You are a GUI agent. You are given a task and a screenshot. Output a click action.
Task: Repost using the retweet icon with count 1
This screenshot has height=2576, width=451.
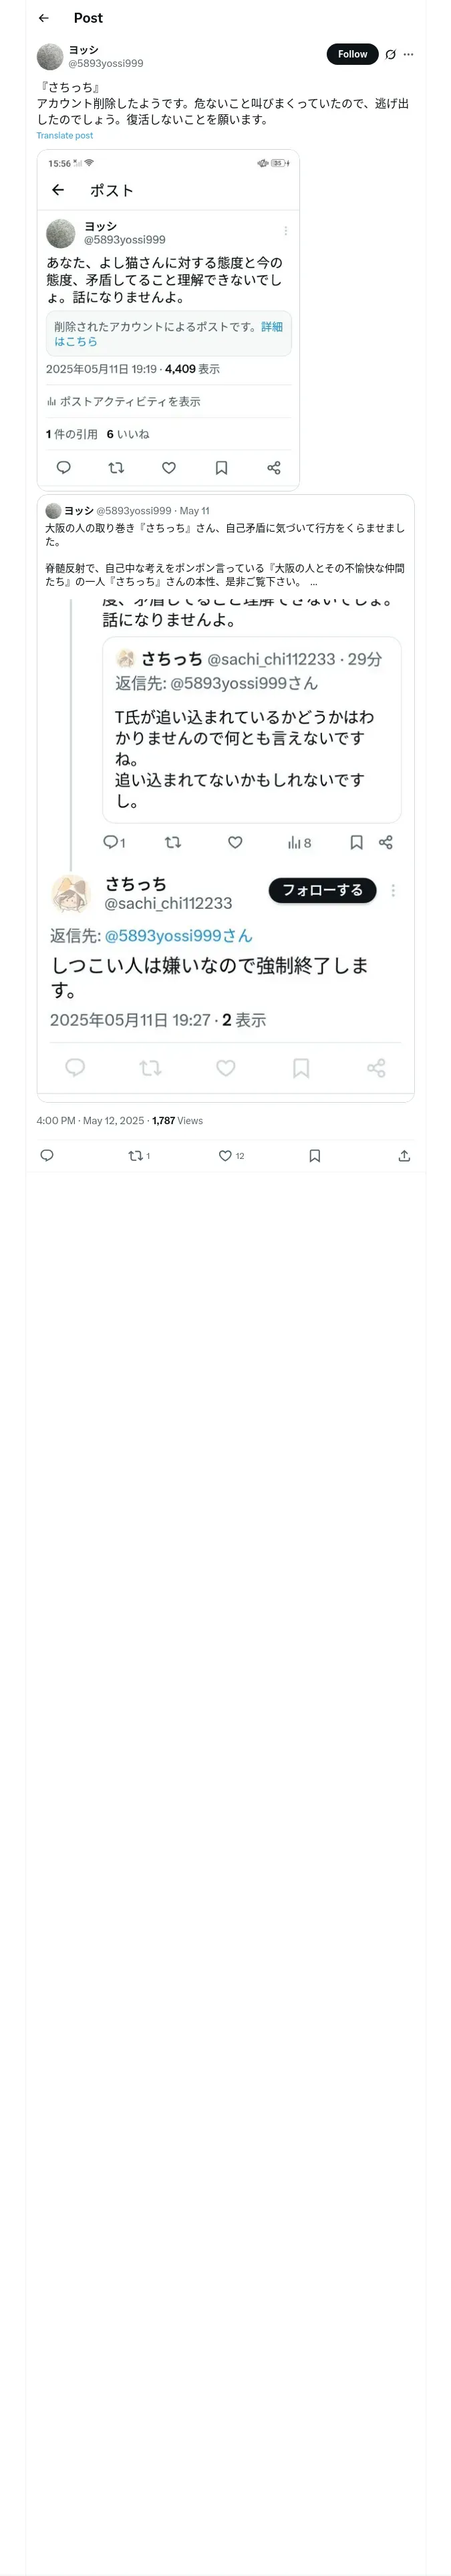point(139,1155)
